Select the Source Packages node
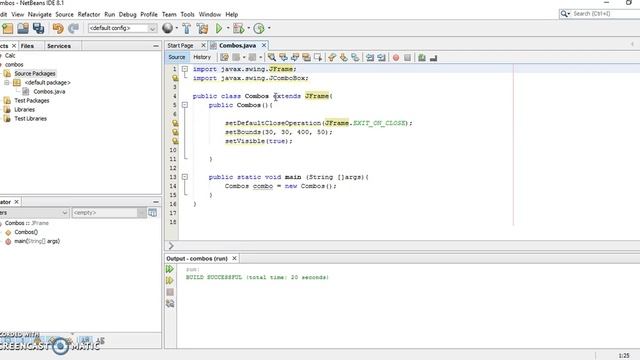This screenshot has width=640, height=360. point(35,73)
